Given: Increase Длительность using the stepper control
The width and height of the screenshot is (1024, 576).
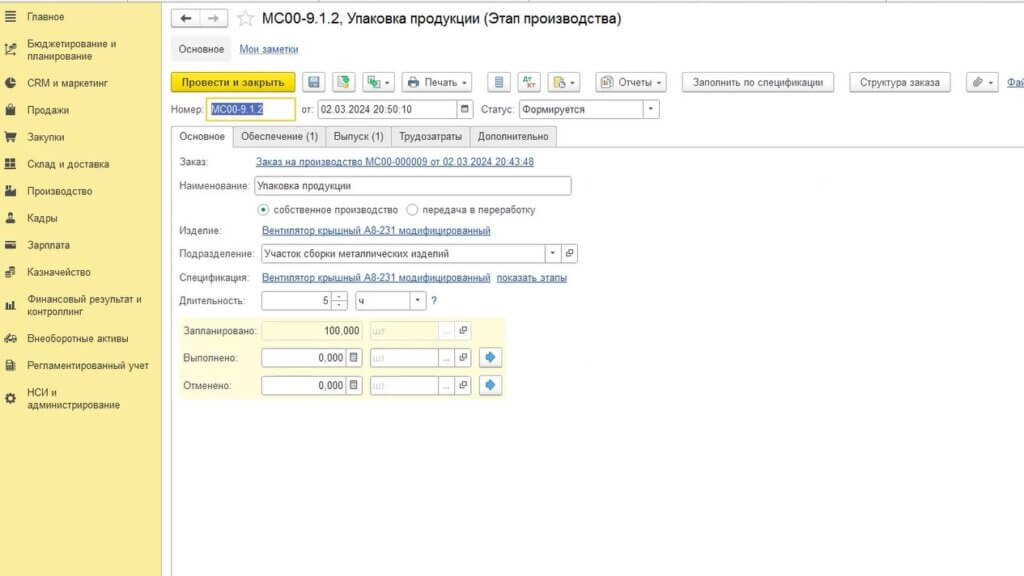Looking at the screenshot, I should pyautogui.click(x=338, y=297).
